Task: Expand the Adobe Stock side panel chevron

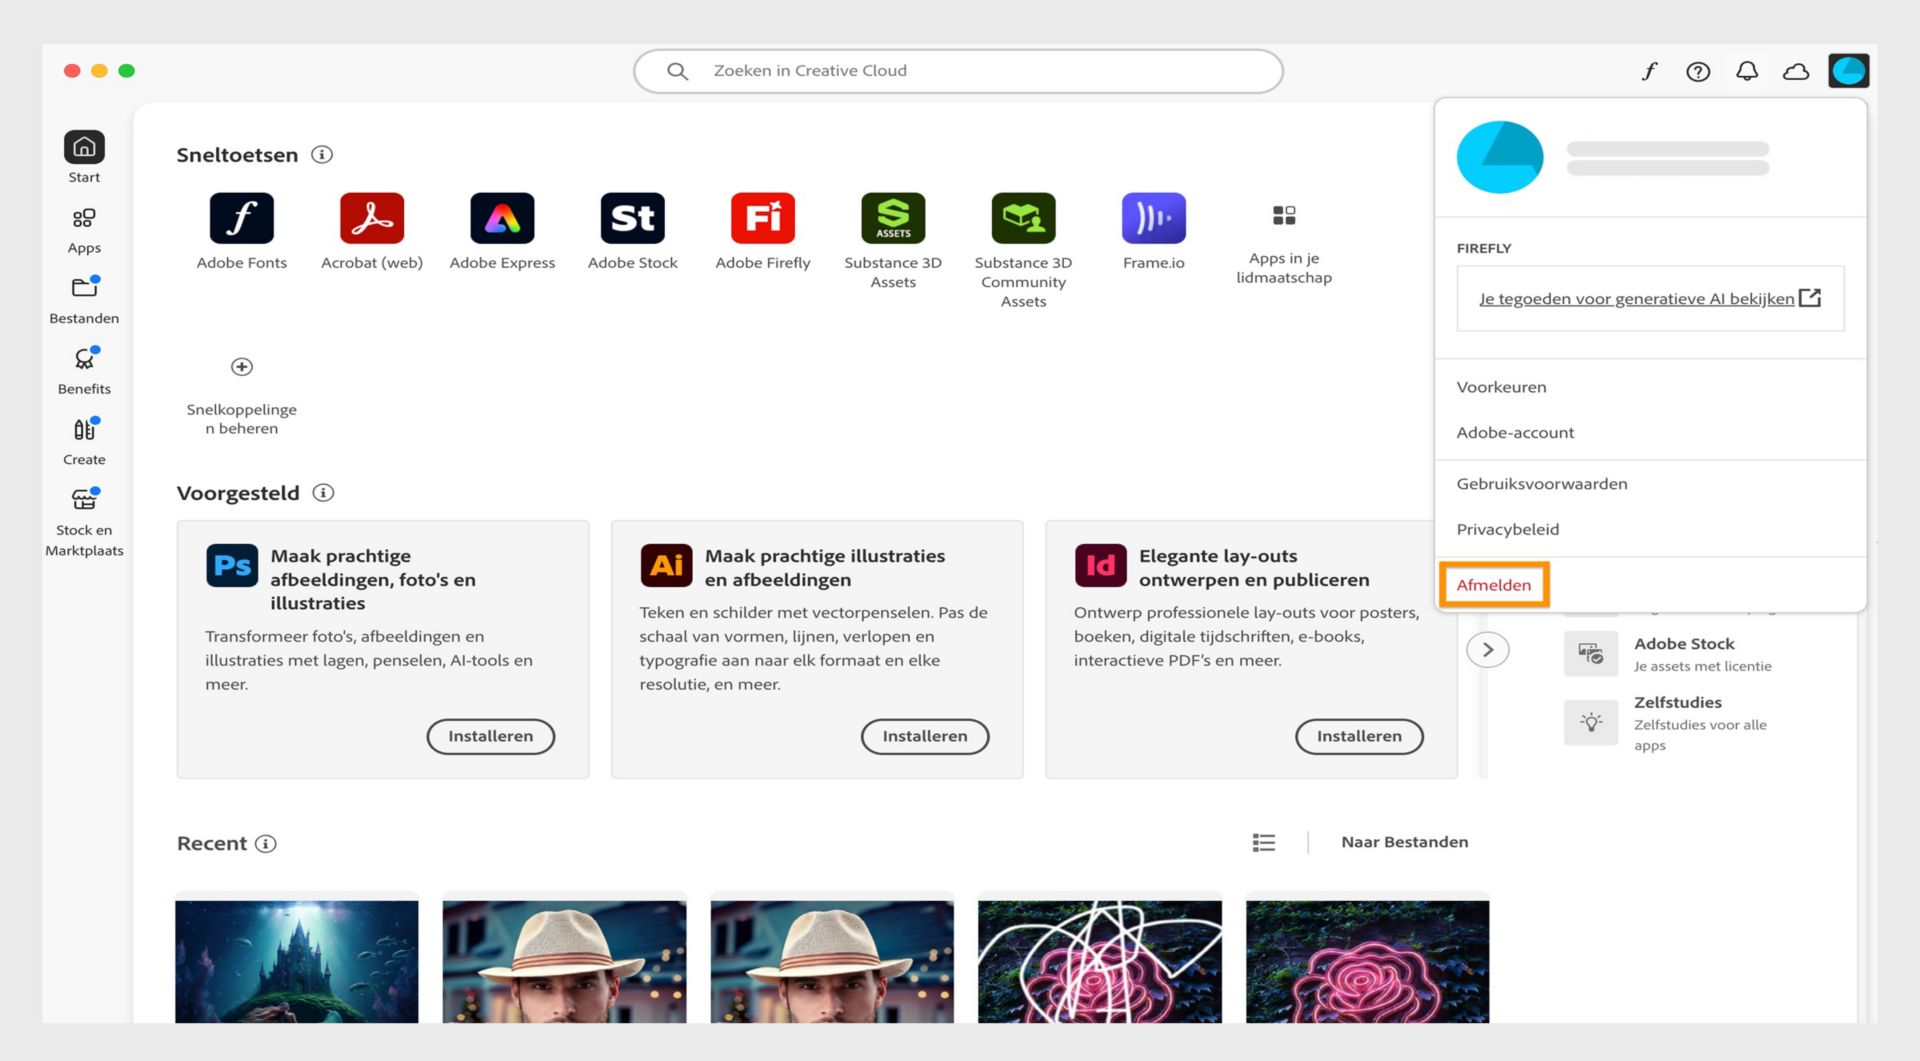Action: coord(1489,649)
